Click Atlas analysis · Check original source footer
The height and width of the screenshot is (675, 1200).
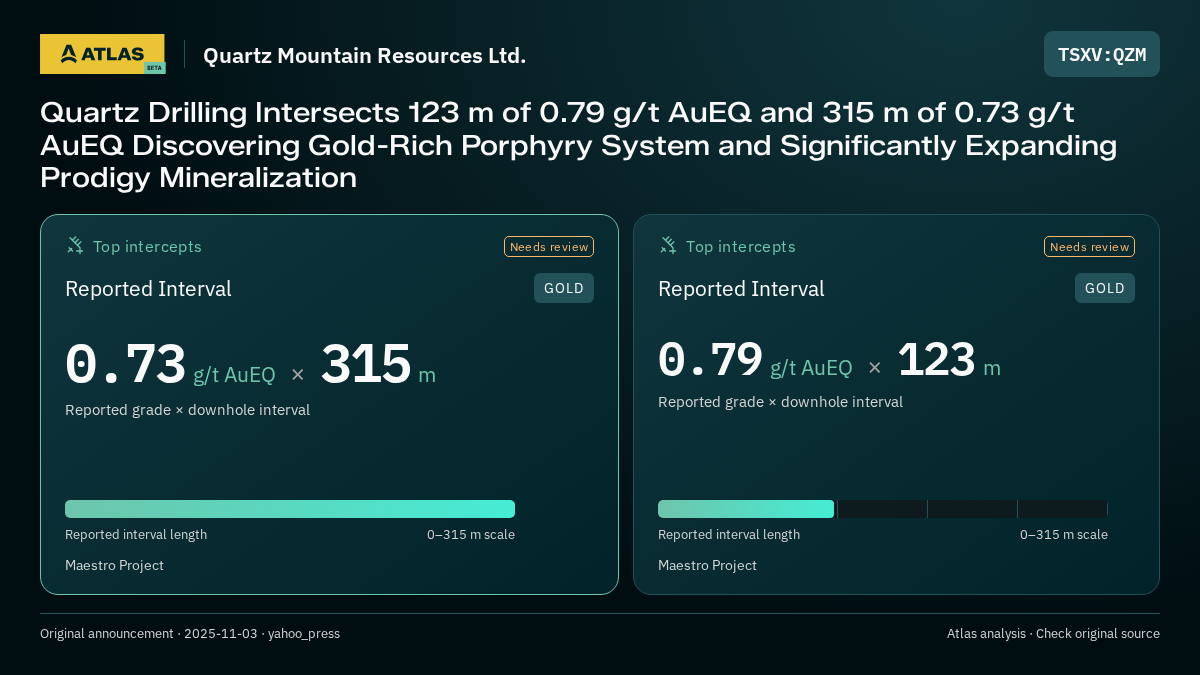pos(1053,634)
